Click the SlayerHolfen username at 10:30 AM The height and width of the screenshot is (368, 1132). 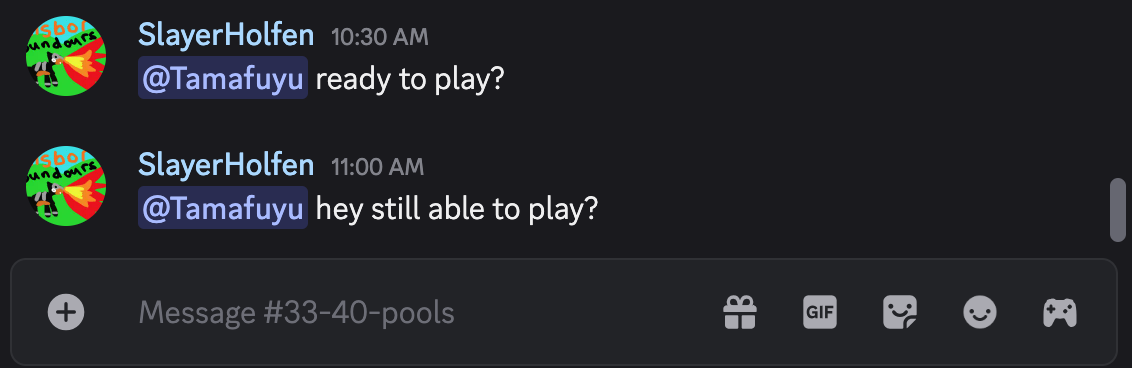pyautogui.click(x=226, y=35)
